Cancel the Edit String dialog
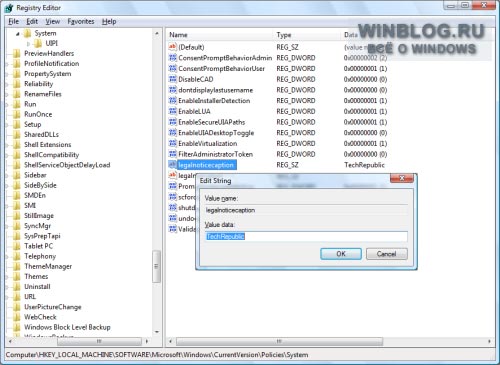The height and width of the screenshot is (365, 500). point(387,254)
